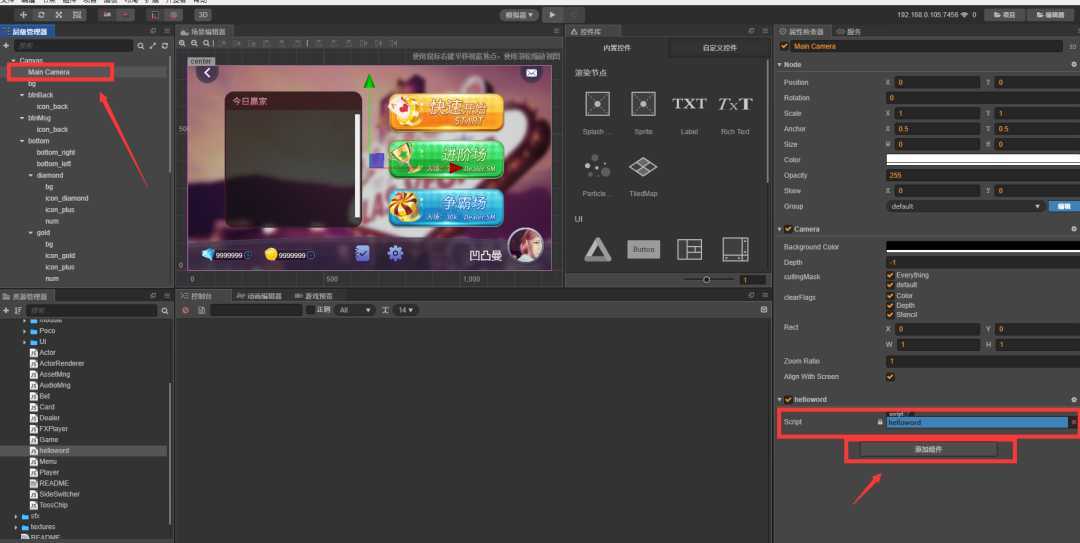Collapse the Node section in the inspector
This screenshot has height=543, width=1080.
780,65
